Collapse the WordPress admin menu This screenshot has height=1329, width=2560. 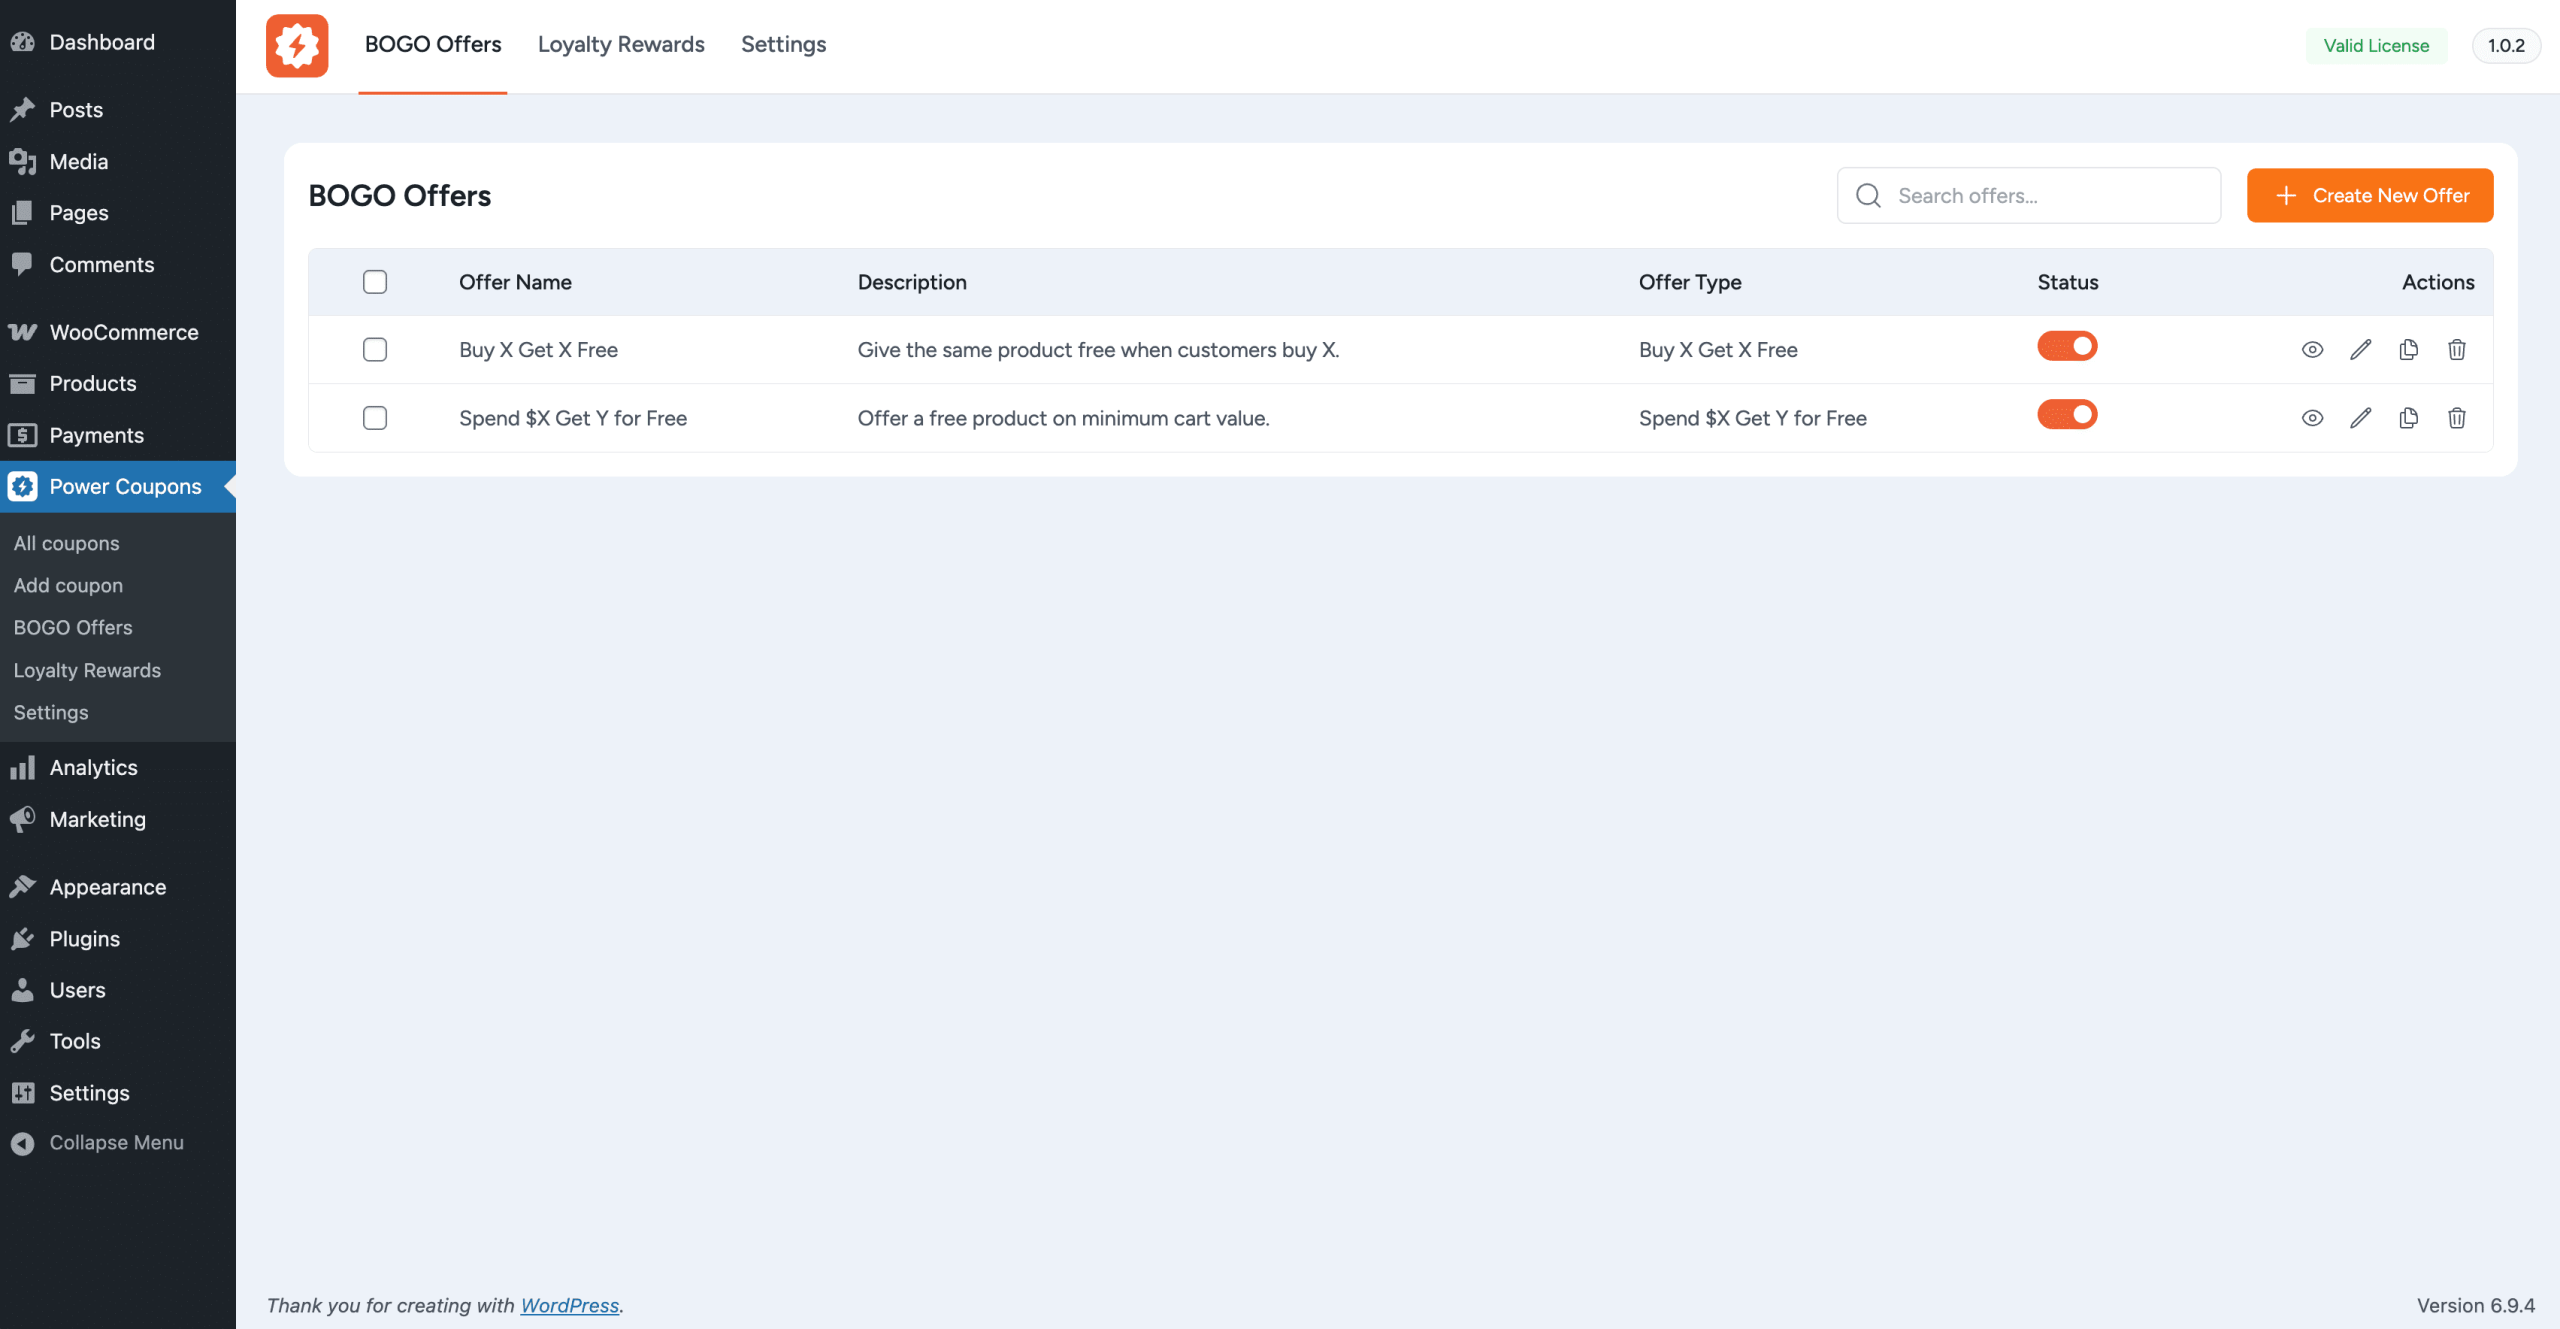[x=116, y=1142]
